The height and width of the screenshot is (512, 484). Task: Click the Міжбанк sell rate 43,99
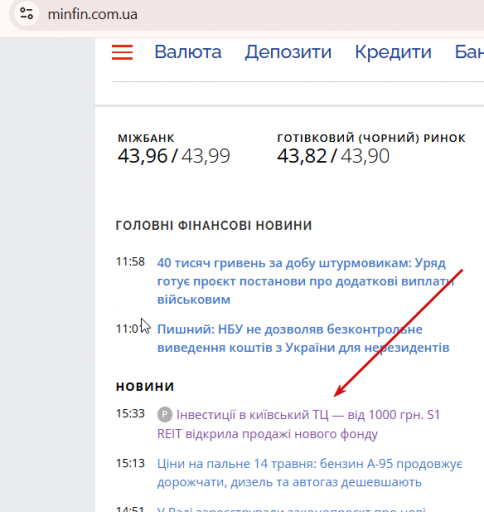(x=206, y=156)
